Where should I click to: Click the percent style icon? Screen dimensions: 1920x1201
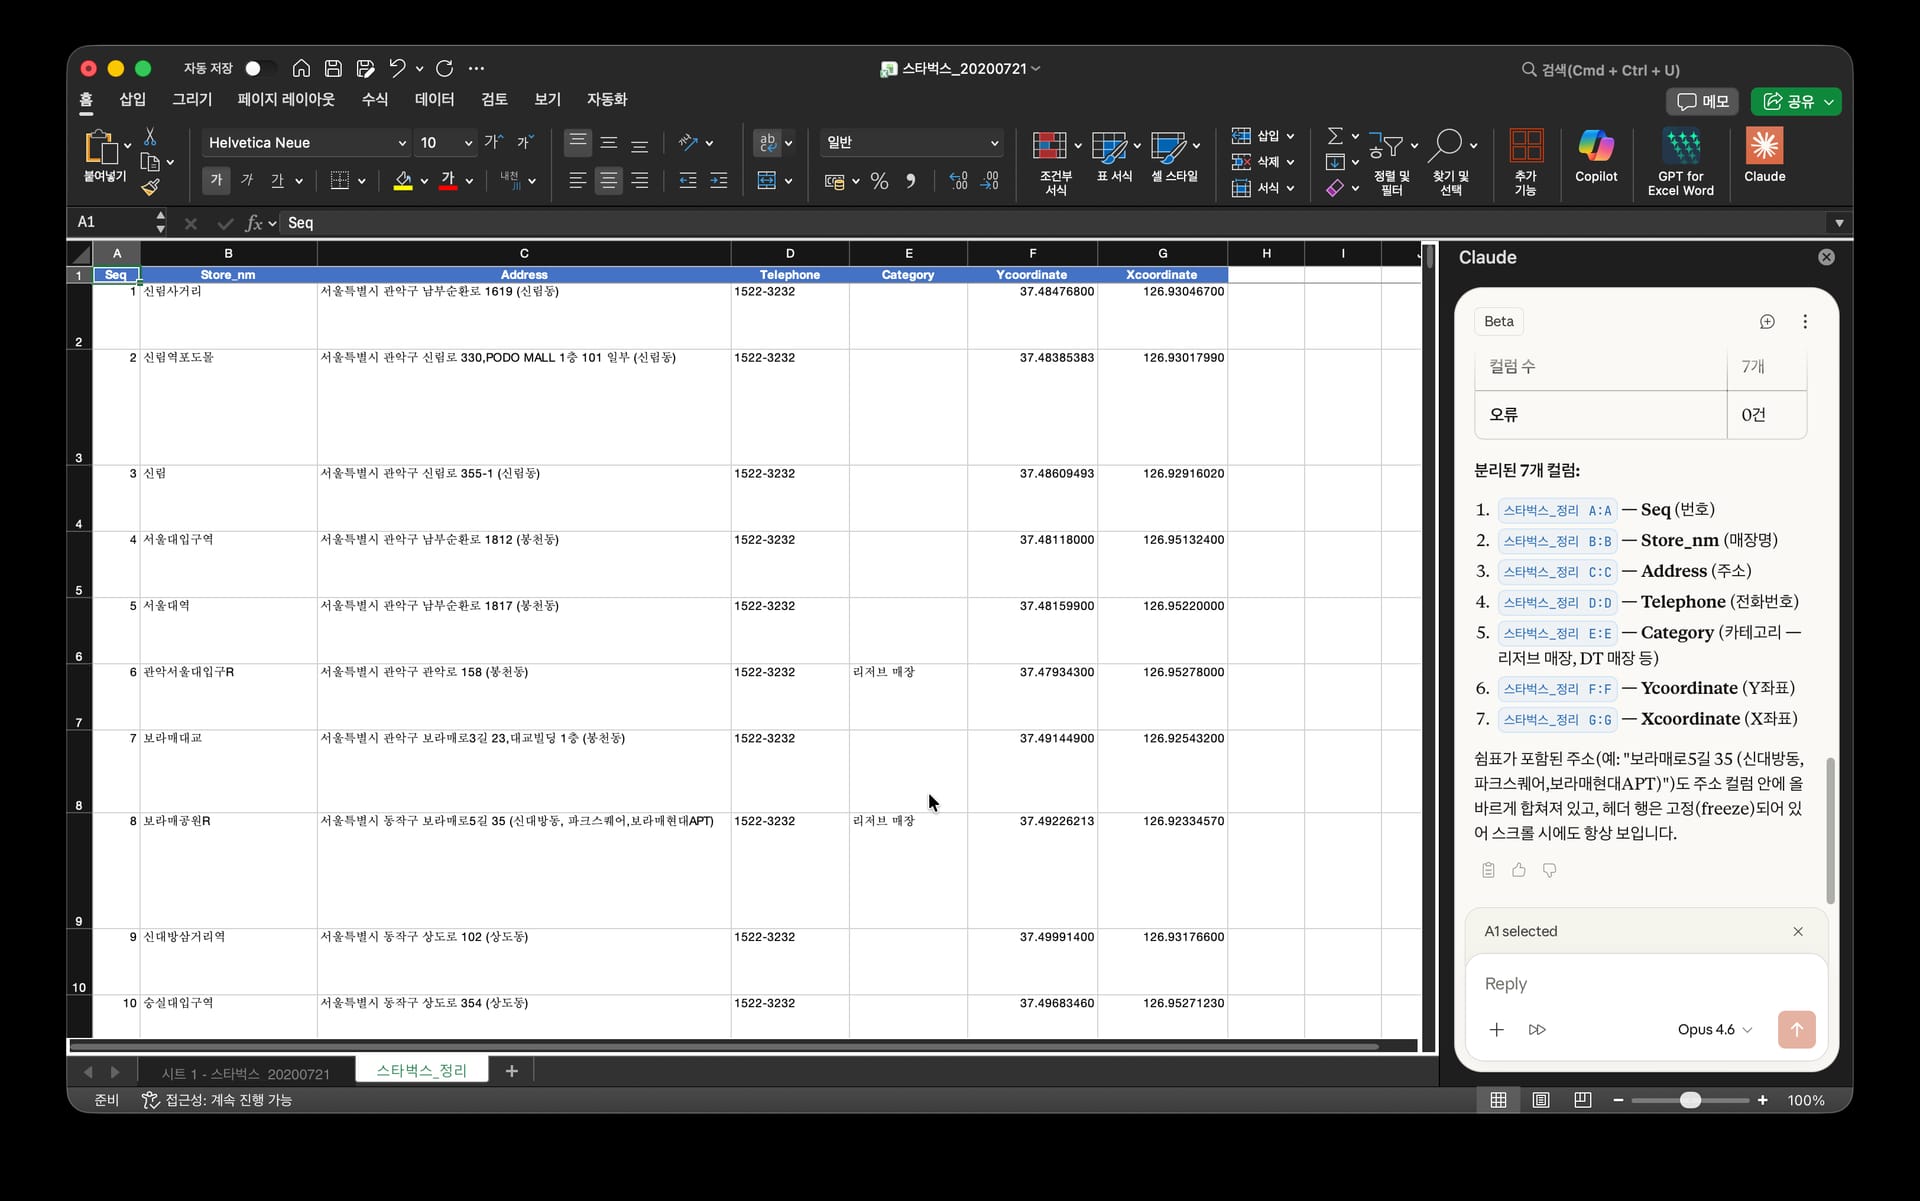[x=879, y=181]
